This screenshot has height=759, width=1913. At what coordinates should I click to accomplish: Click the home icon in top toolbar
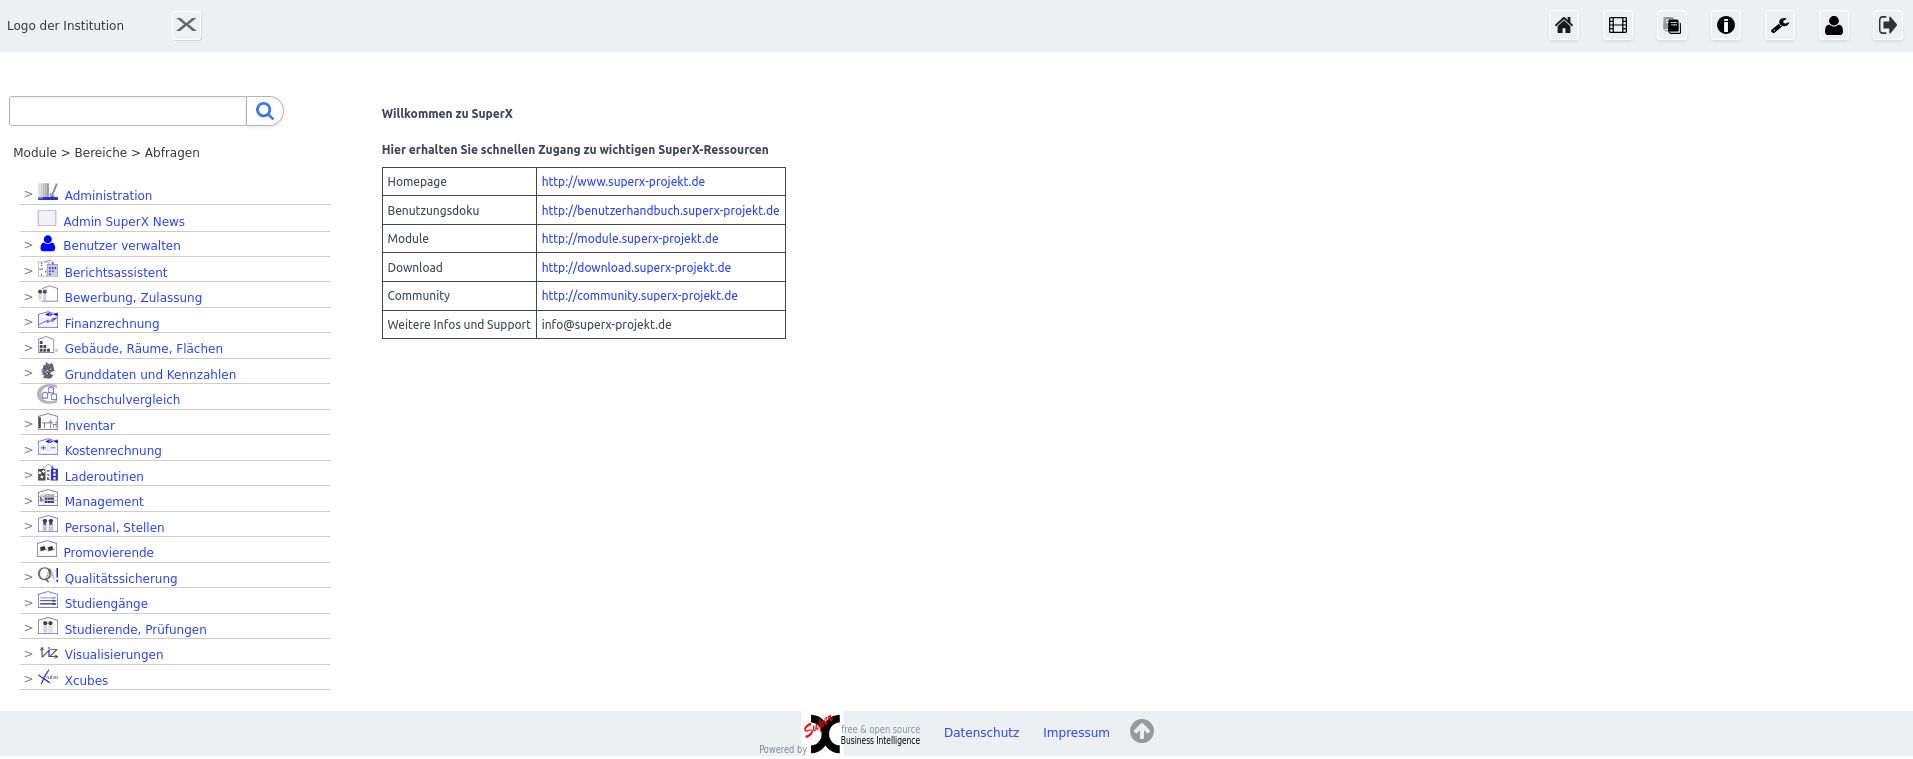[1564, 26]
